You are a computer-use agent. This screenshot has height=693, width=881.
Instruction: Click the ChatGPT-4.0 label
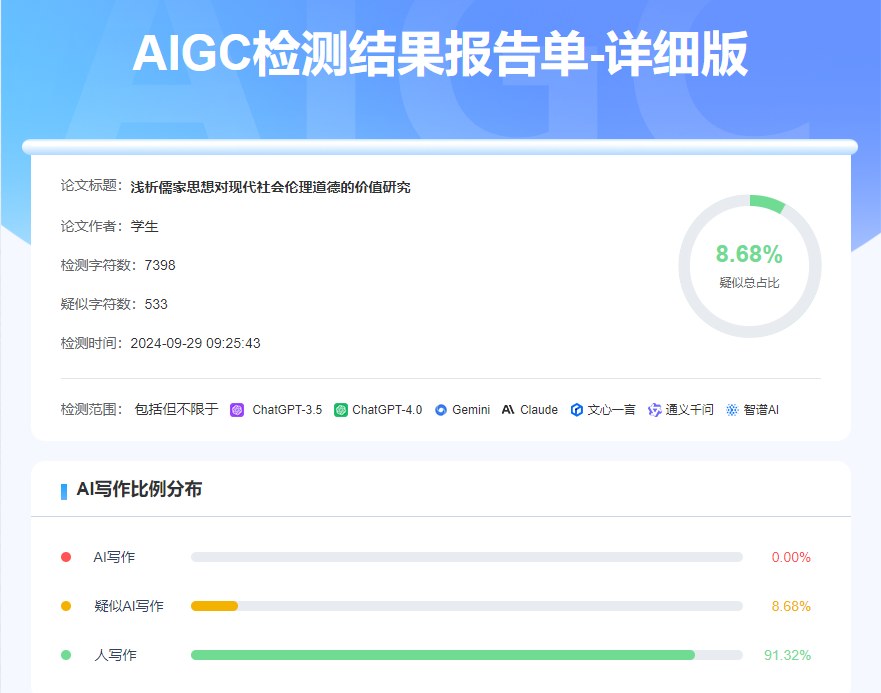click(x=387, y=410)
